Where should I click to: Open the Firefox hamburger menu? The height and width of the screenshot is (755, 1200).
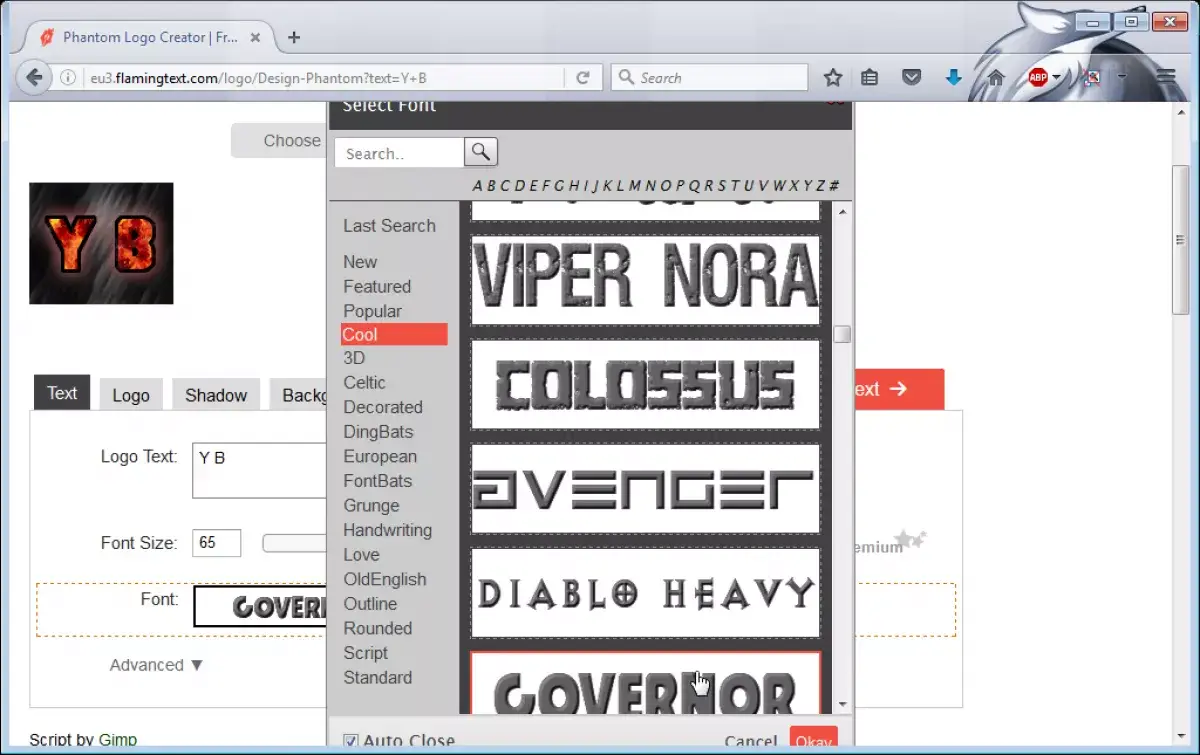(x=1165, y=77)
